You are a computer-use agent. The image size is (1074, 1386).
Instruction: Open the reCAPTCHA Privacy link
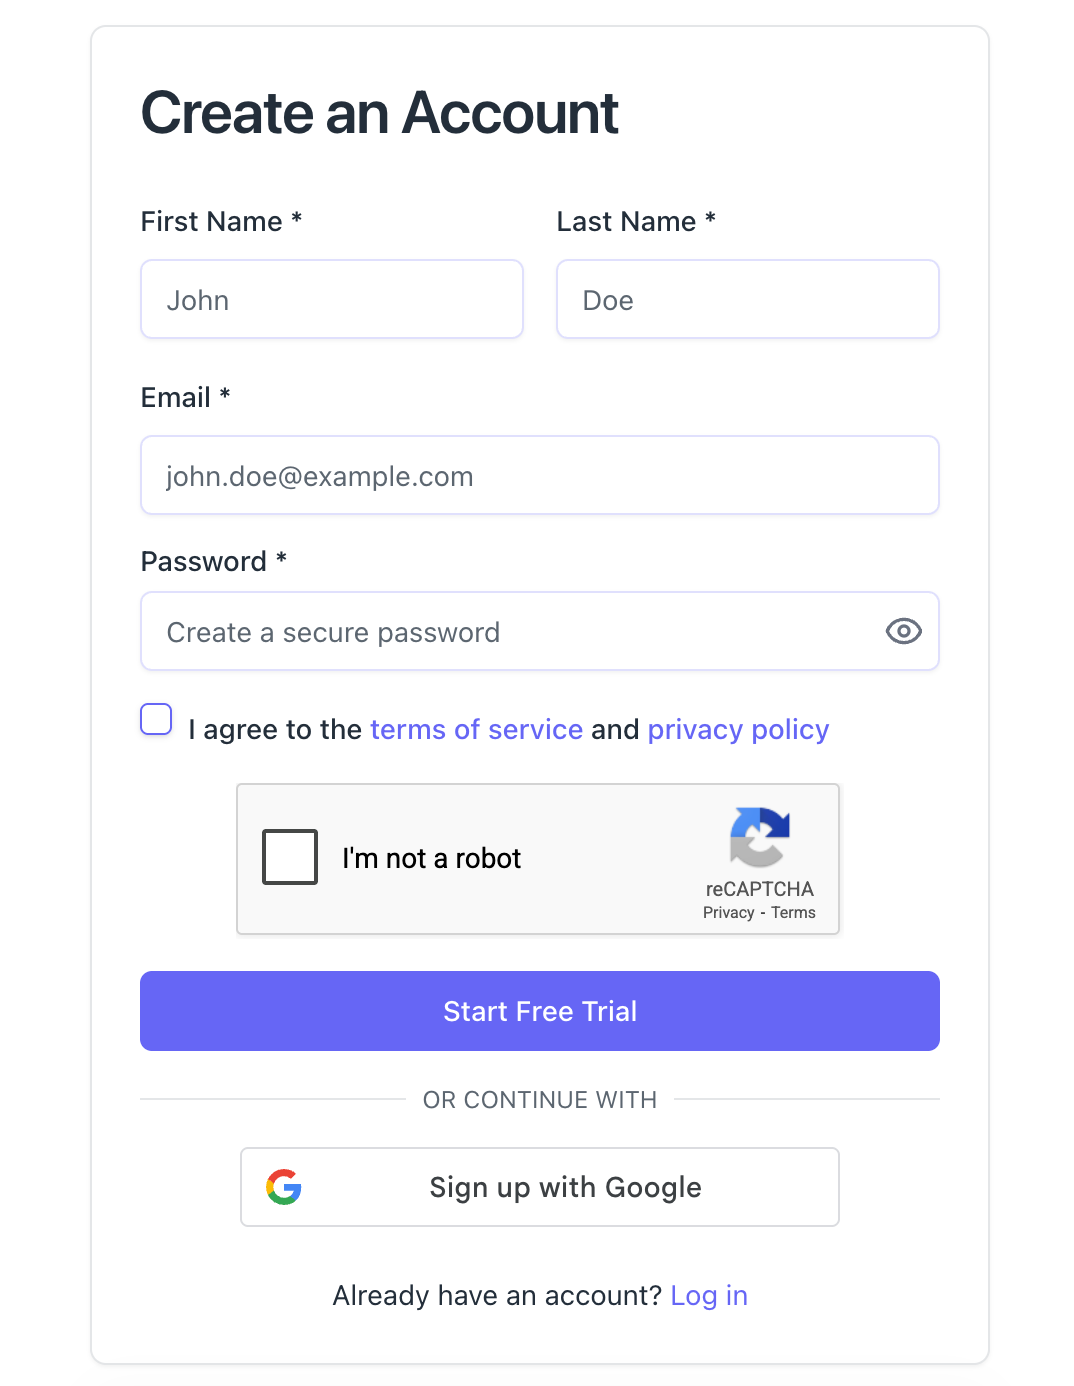click(728, 913)
